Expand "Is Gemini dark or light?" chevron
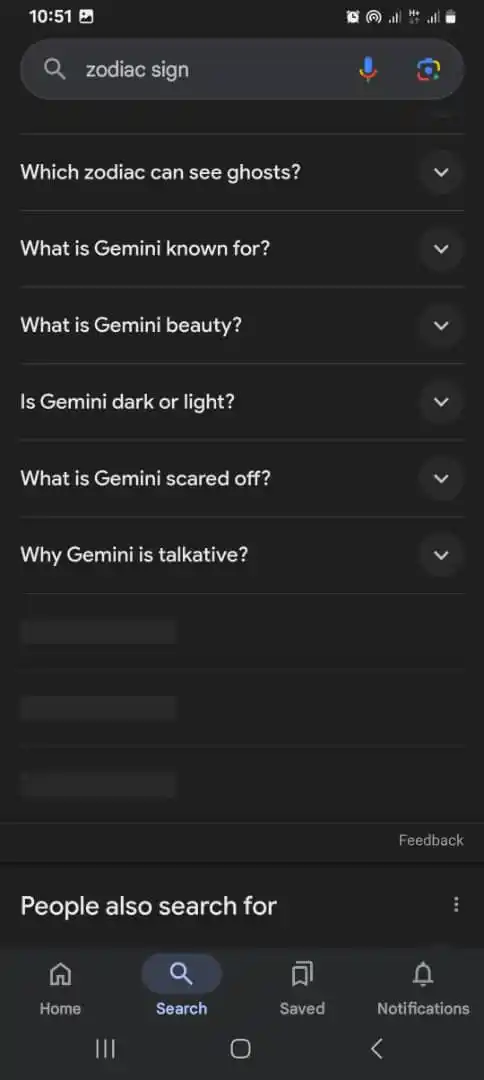The width and height of the screenshot is (484, 1080). coord(441,402)
